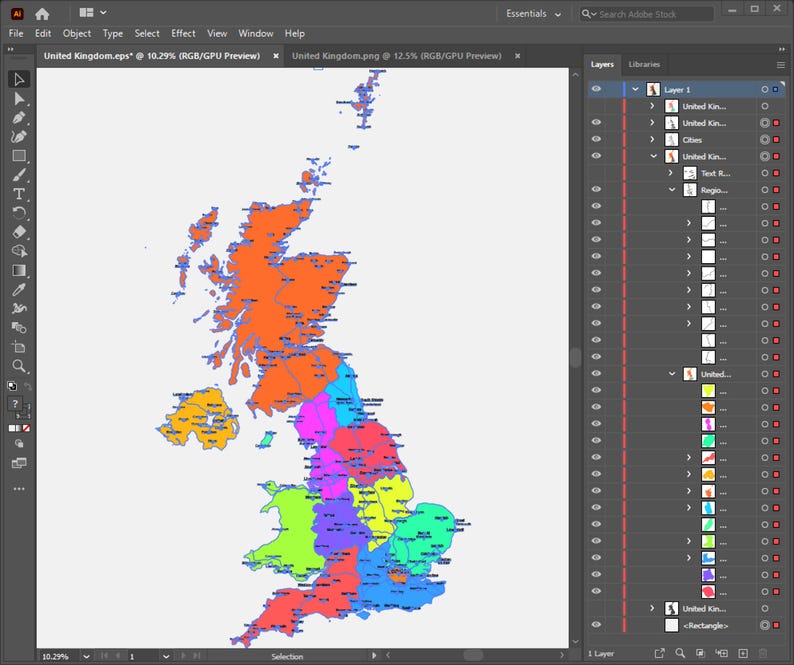The image size is (794, 665).
Task: Switch to United Kingdom.png tab
Action: tap(396, 56)
